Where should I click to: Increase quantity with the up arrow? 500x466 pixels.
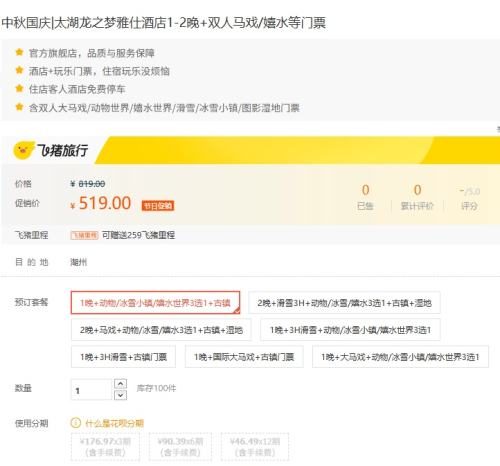click(120, 384)
